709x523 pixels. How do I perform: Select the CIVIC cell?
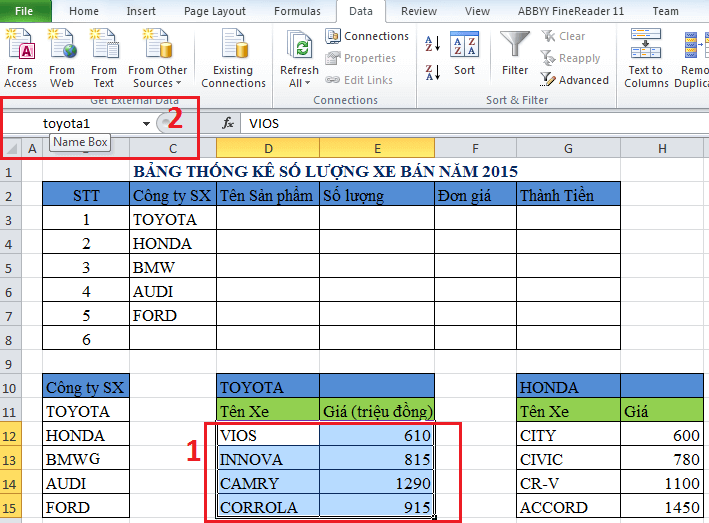click(568, 459)
